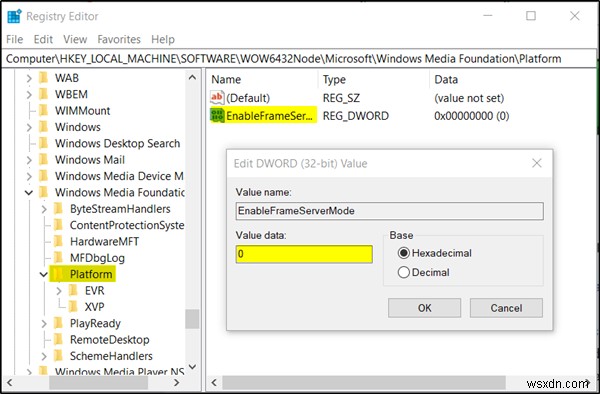This screenshot has width=600, height=394.
Task: Select the Decimal base option
Action: tap(404, 272)
